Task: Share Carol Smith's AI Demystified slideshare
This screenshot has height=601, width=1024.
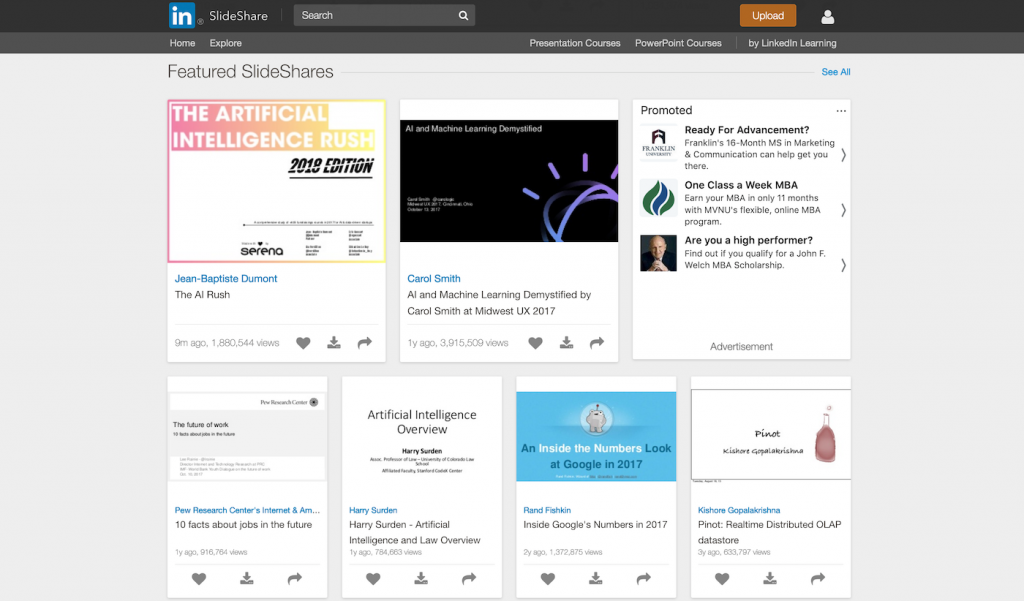Action: click(x=597, y=342)
